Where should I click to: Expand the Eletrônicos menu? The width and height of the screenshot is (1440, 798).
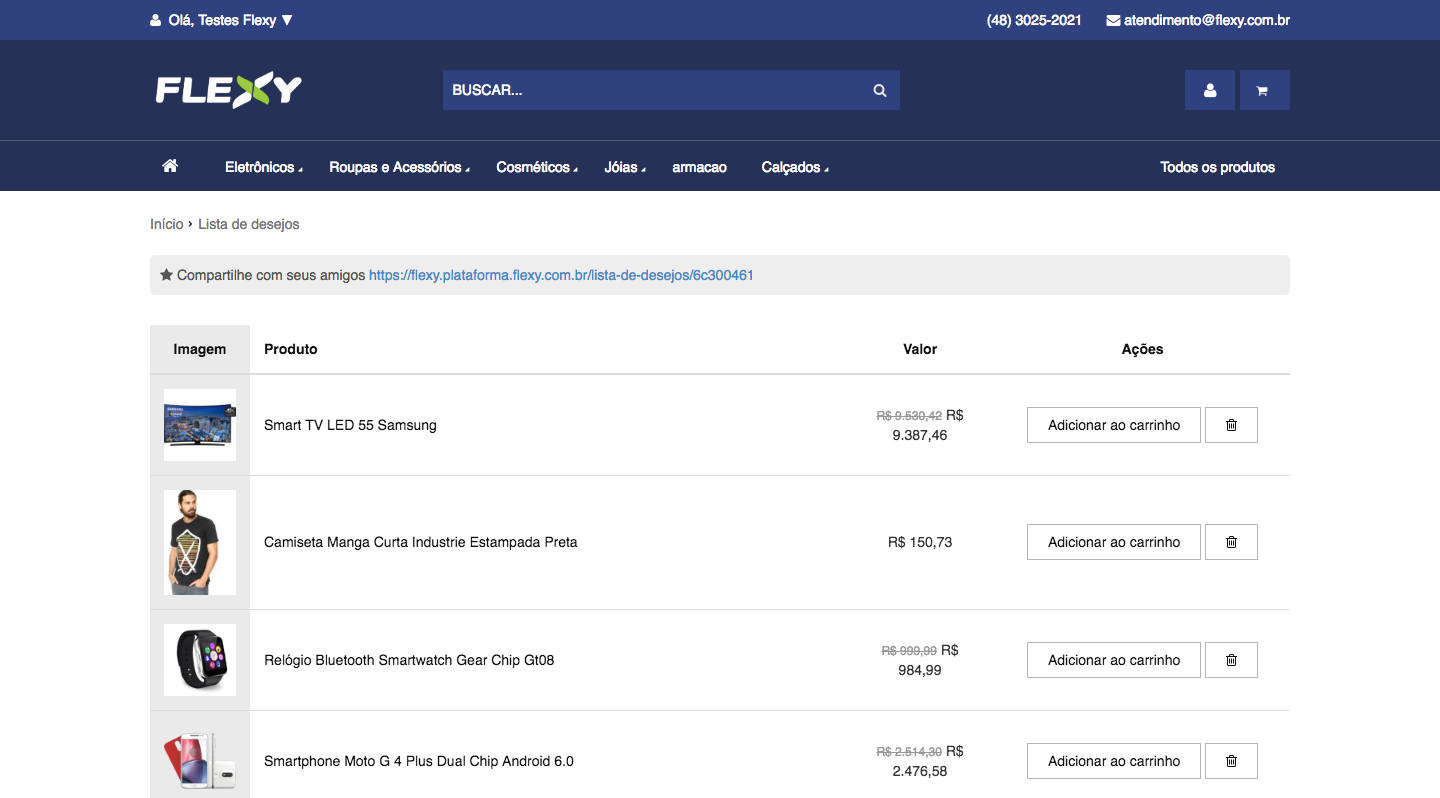pos(264,167)
